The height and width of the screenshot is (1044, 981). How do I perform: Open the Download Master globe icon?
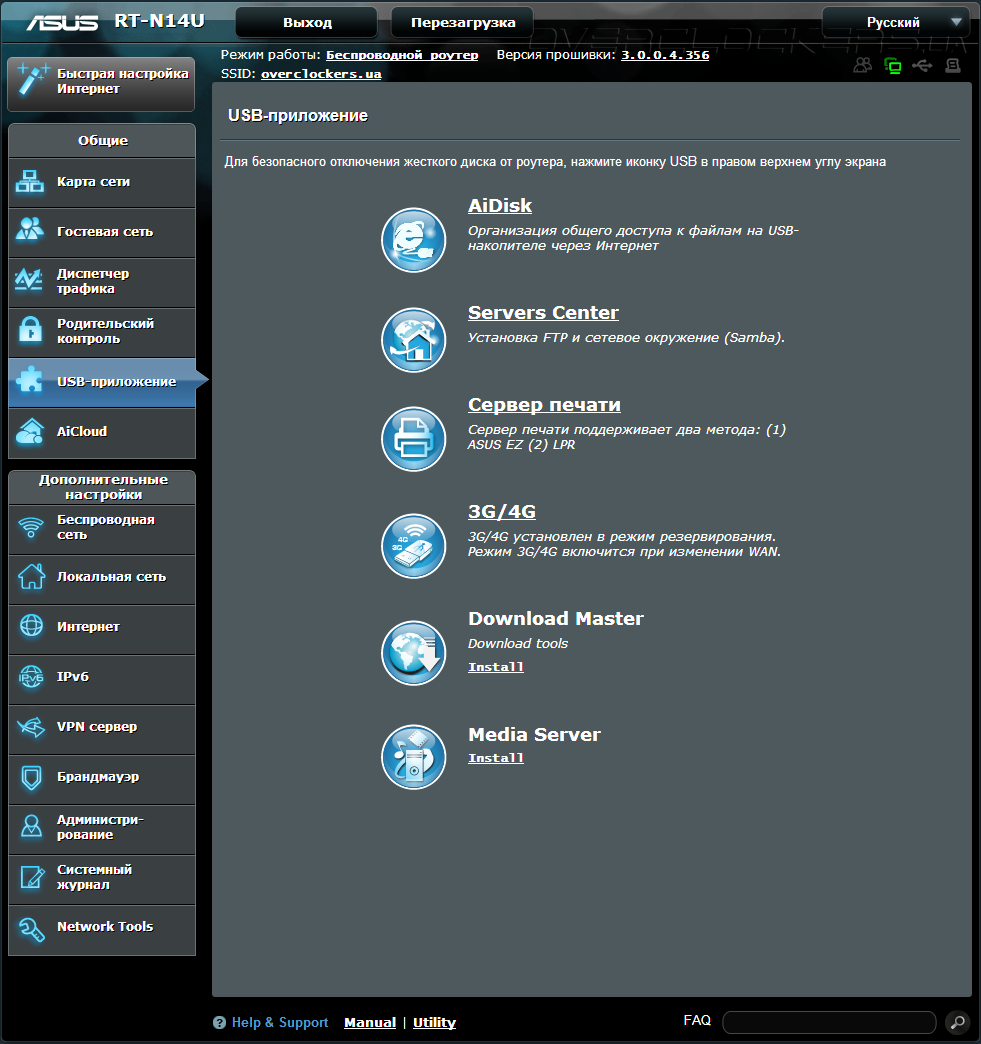[414, 653]
